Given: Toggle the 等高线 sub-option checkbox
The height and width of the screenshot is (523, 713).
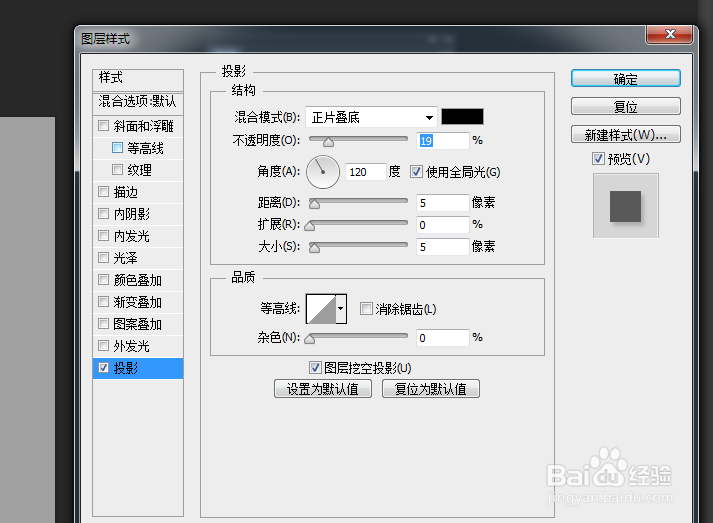Looking at the screenshot, I should pyautogui.click(x=117, y=147).
